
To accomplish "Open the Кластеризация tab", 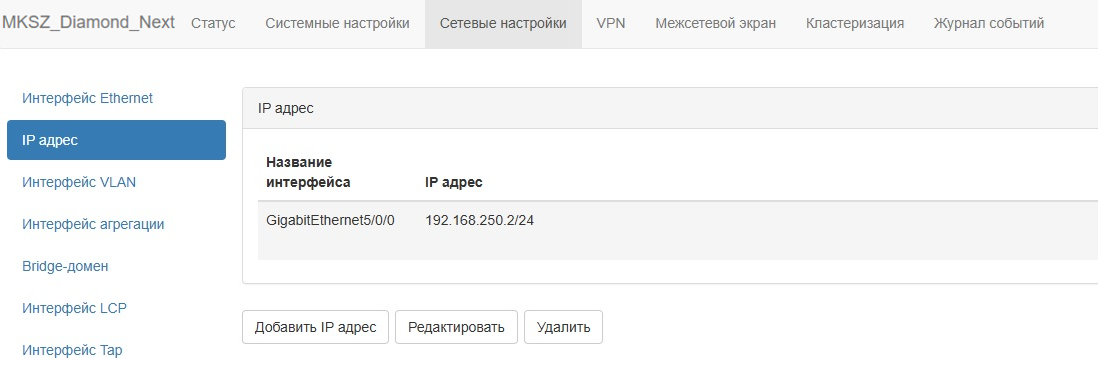I will click(854, 23).
